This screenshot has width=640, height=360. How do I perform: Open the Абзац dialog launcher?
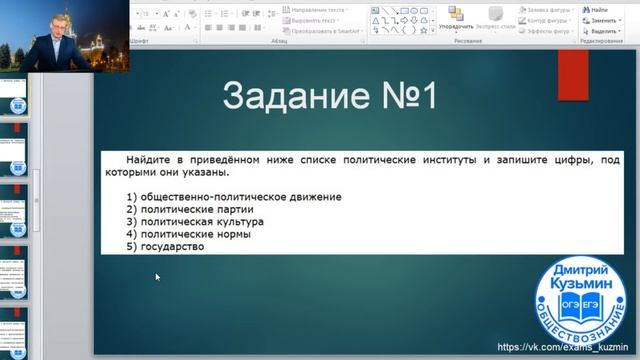click(x=362, y=41)
